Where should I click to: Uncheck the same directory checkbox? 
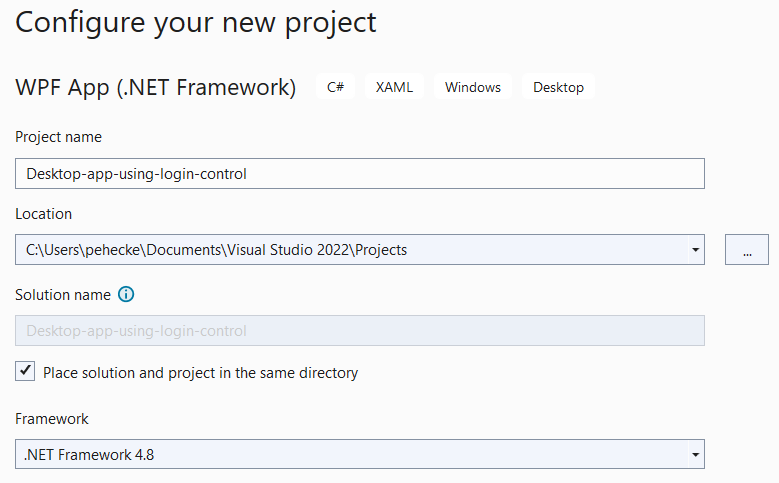pos(26,372)
